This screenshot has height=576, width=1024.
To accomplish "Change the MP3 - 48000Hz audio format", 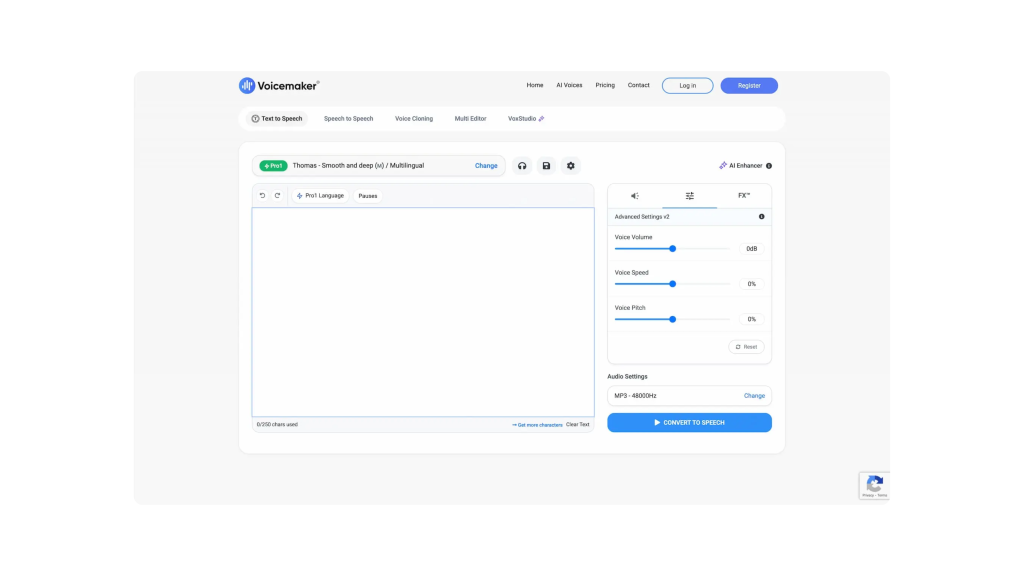I will [755, 395].
